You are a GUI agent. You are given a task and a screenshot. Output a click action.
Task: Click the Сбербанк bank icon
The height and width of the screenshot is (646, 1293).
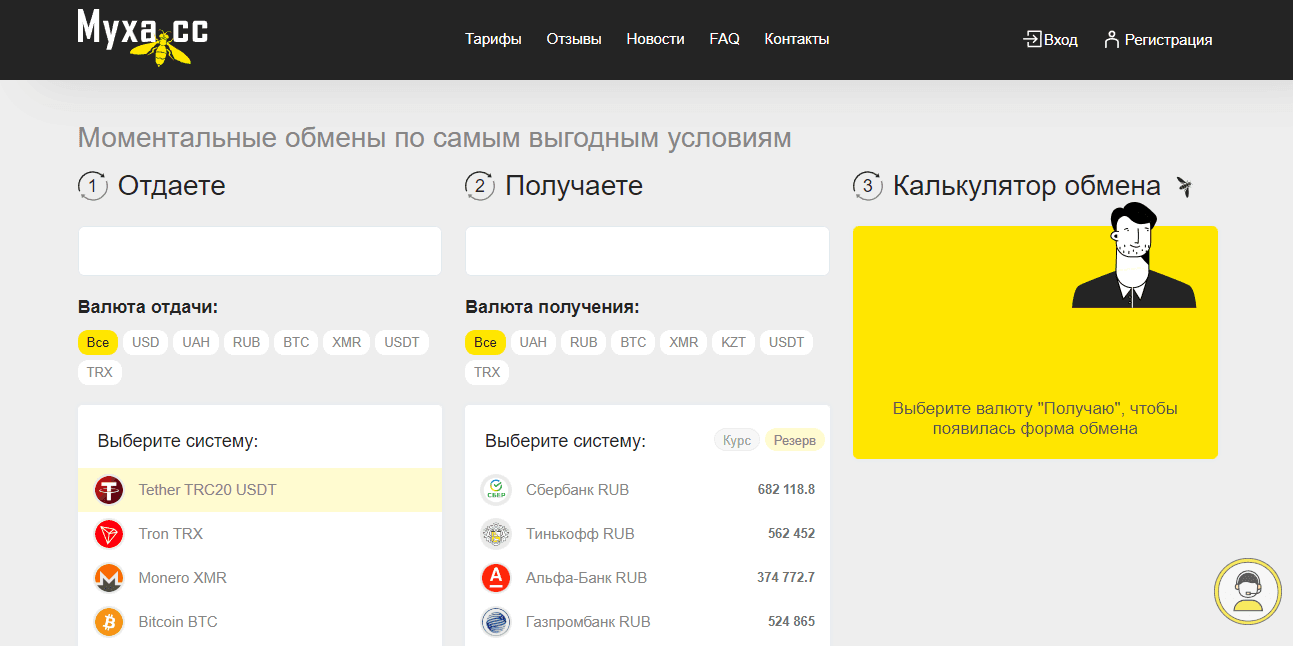tap(495, 490)
